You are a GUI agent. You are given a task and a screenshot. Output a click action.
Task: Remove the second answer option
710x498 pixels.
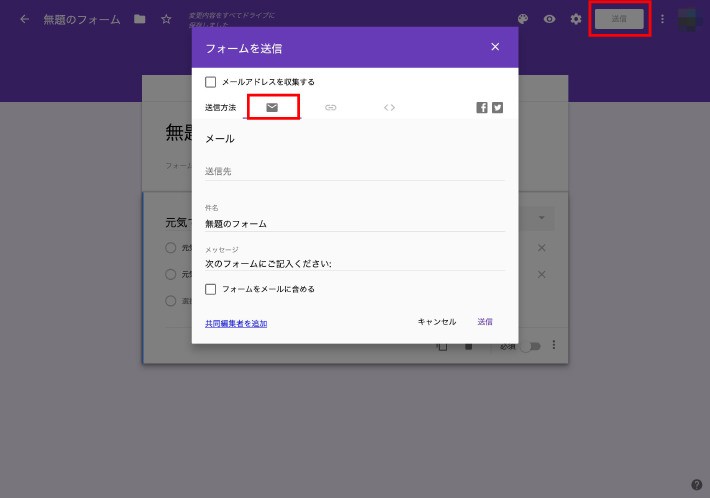(x=542, y=274)
